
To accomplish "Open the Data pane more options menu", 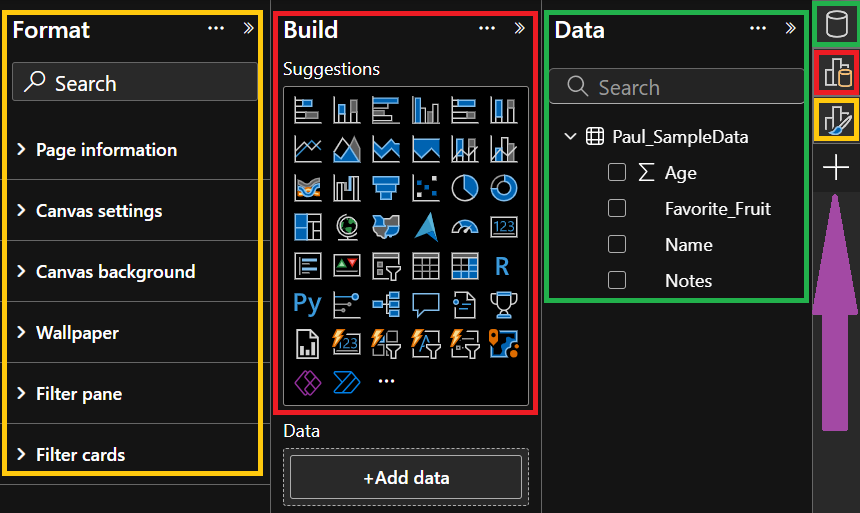I will pyautogui.click(x=758, y=29).
